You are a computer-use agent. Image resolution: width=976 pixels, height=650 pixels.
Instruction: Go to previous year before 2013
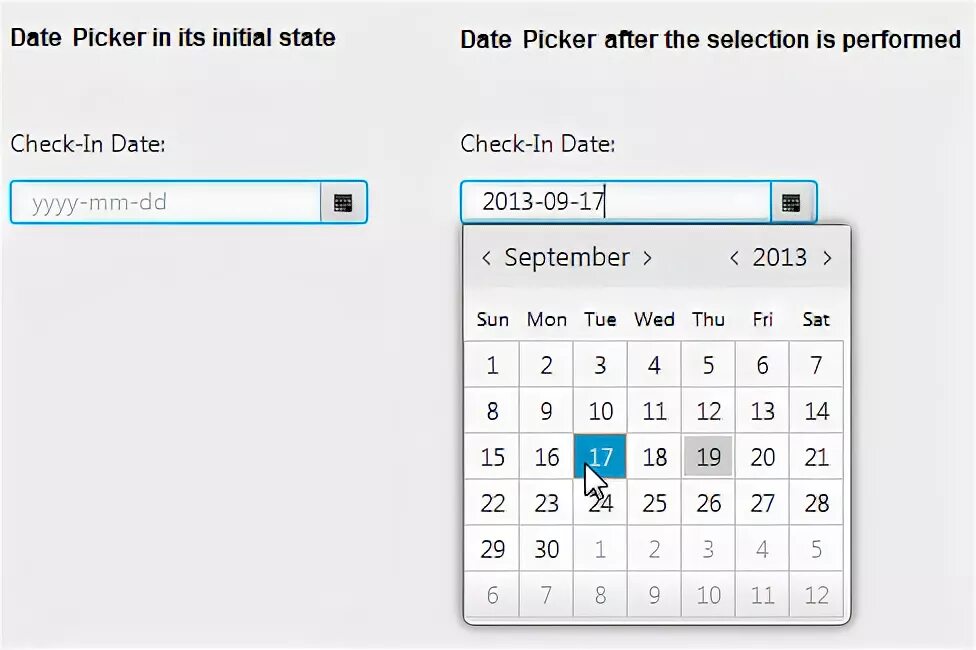pos(734,258)
